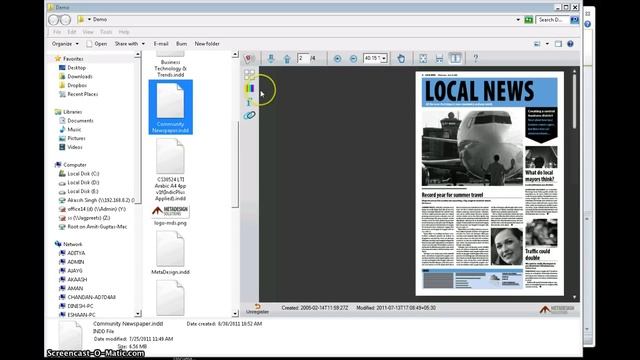Open the links panel chain icon
Screen dimensions: 640x360
tap(249, 116)
